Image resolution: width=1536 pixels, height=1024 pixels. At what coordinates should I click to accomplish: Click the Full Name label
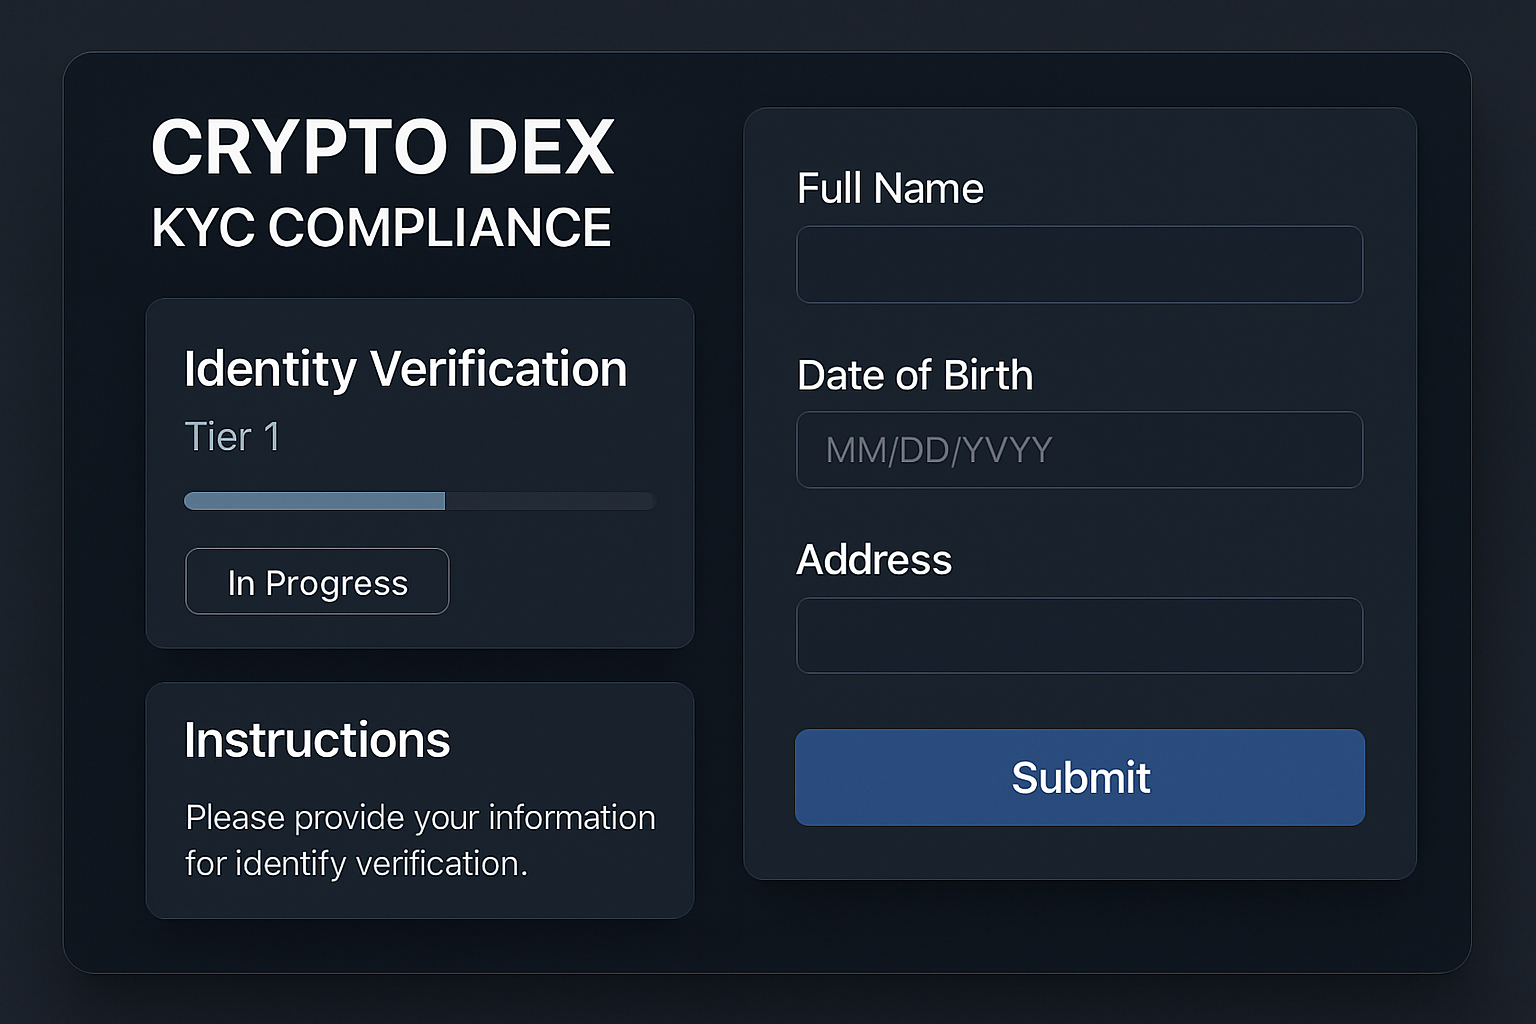click(x=889, y=188)
